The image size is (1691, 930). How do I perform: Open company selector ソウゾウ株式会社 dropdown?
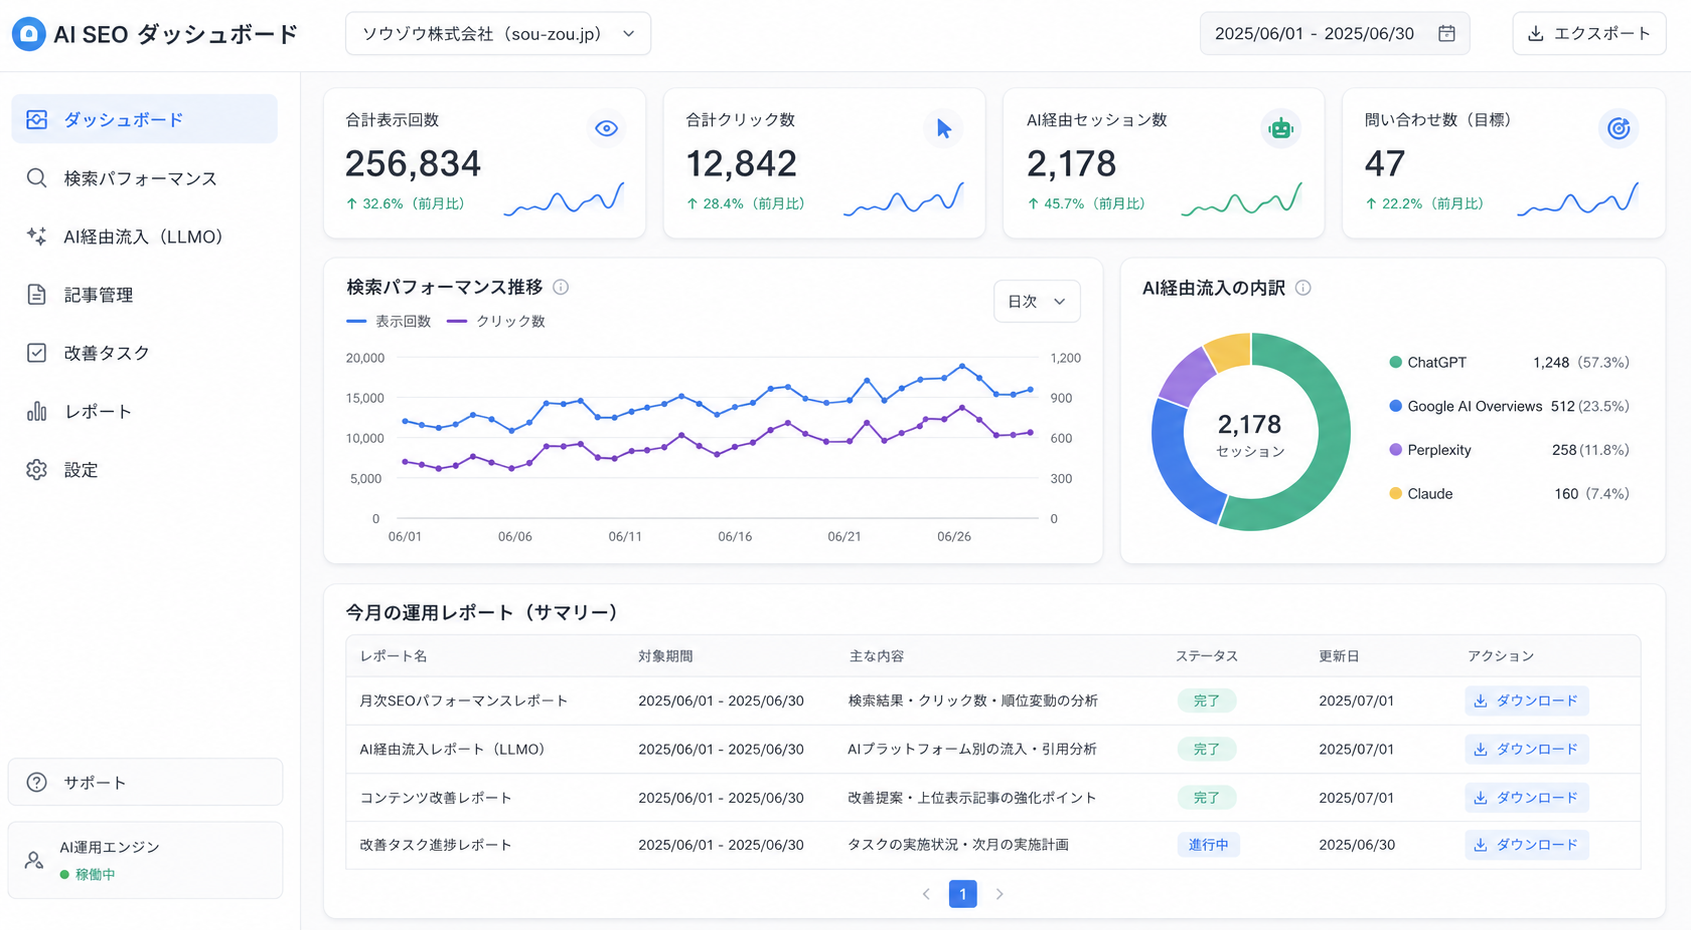coord(498,34)
